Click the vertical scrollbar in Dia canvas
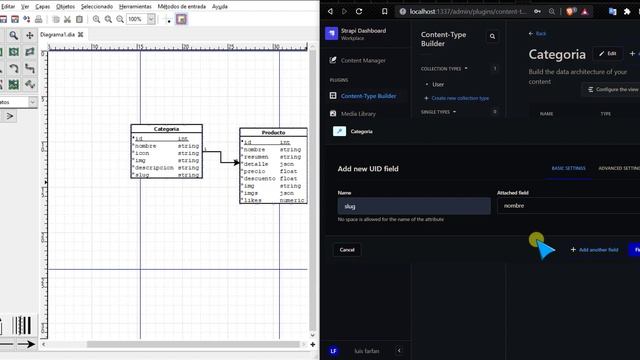 [x=313, y=192]
